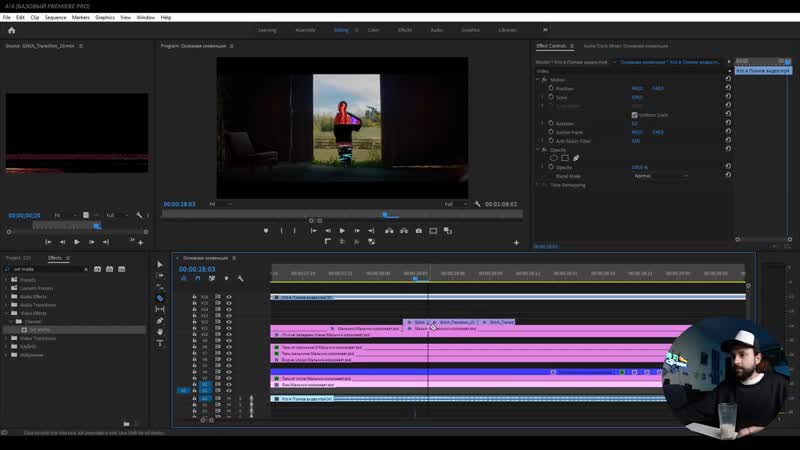Screen dimensions: 800x450
Task: Open the Sequence menu
Action: coord(56,17)
